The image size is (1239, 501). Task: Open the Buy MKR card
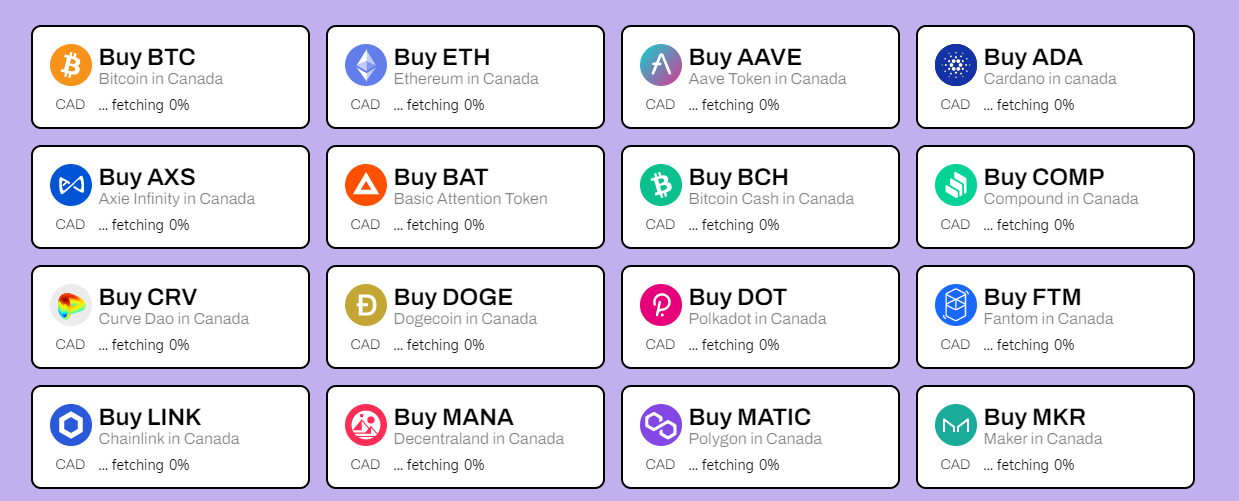click(1055, 437)
